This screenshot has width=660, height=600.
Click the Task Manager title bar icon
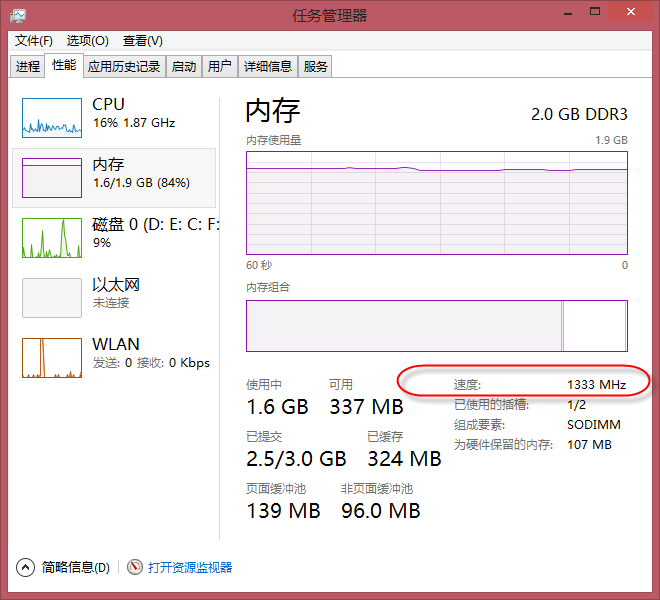(18, 16)
